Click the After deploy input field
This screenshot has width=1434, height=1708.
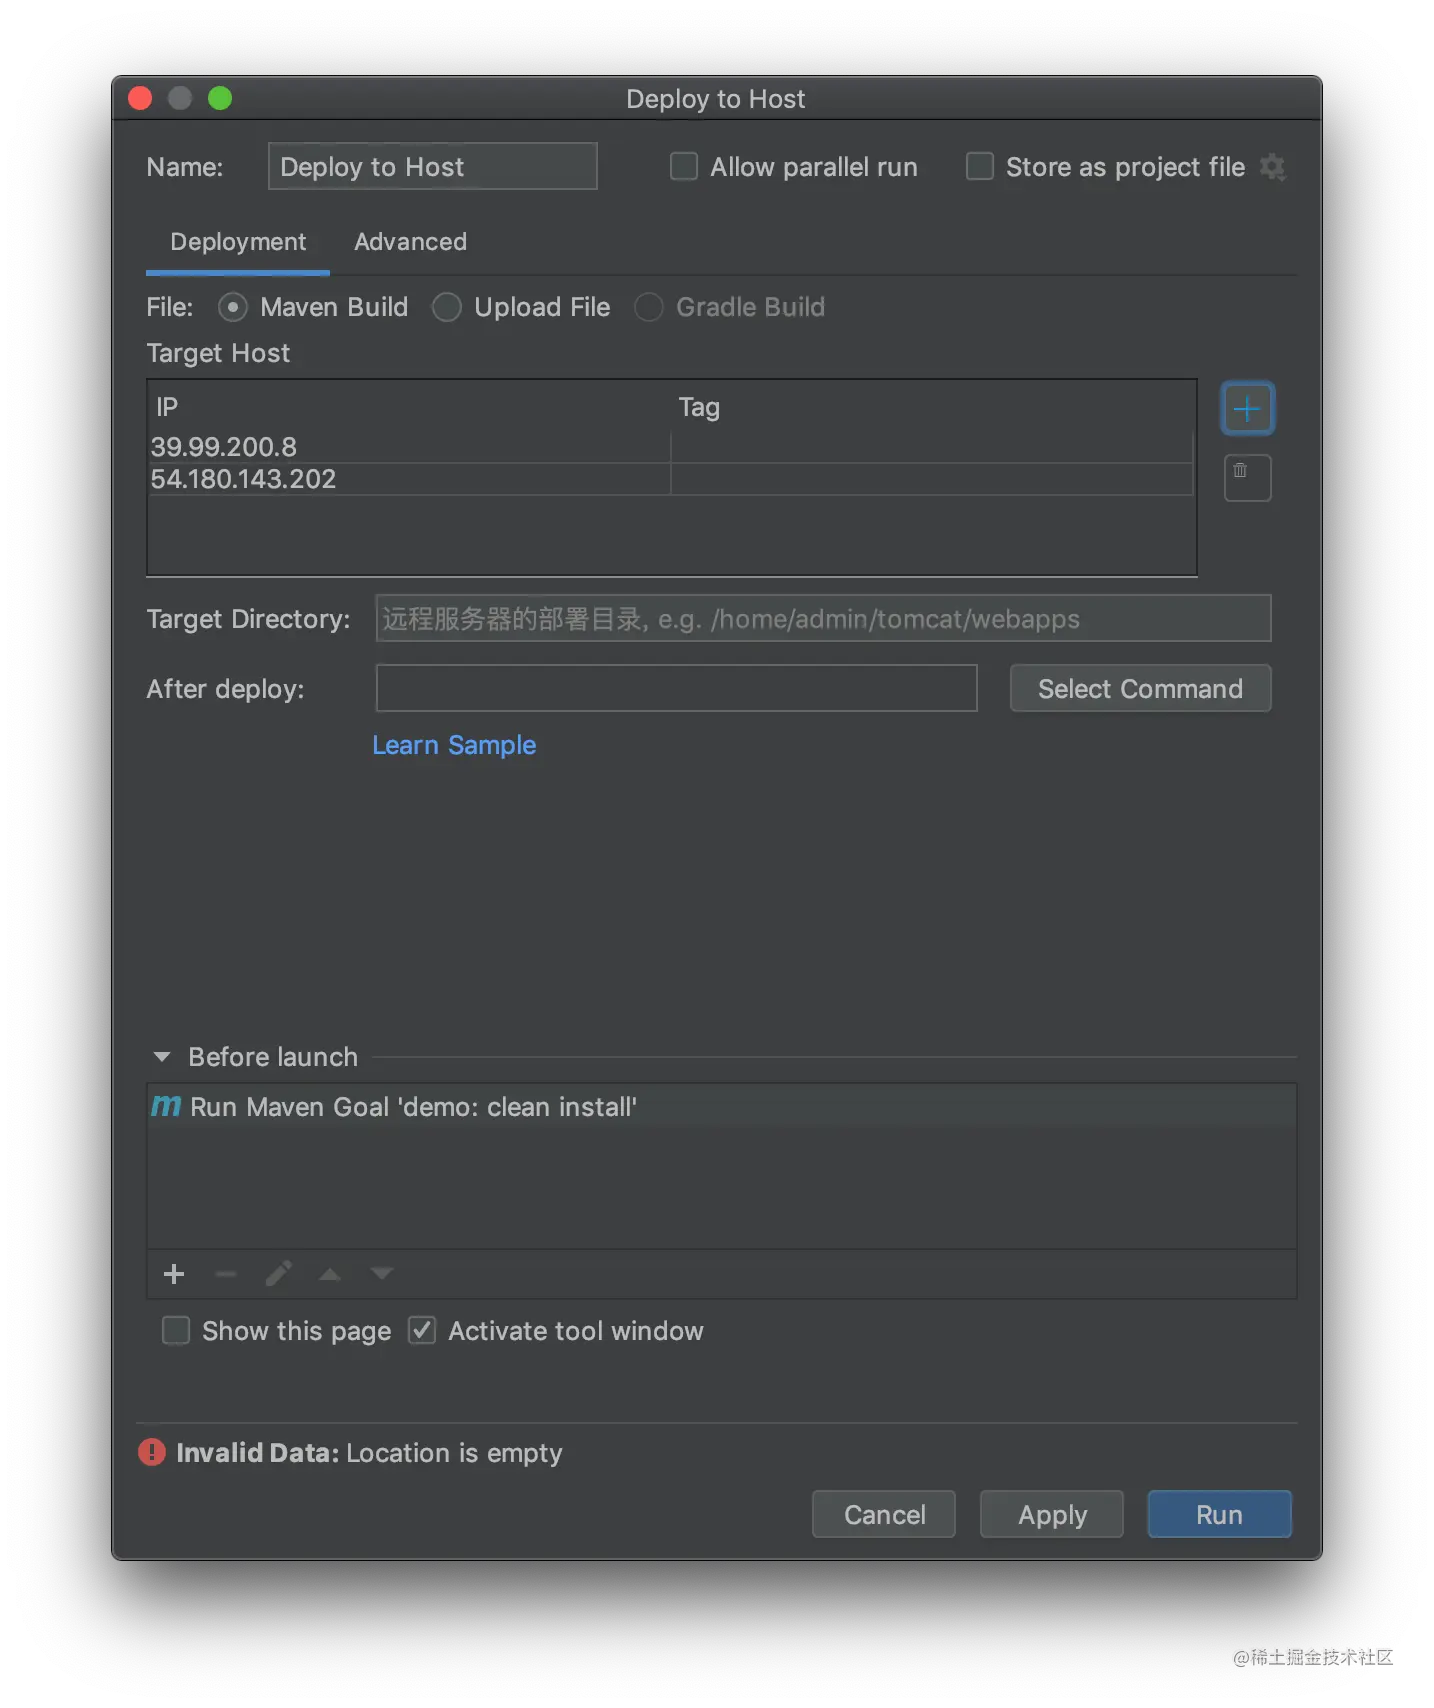coord(676,688)
